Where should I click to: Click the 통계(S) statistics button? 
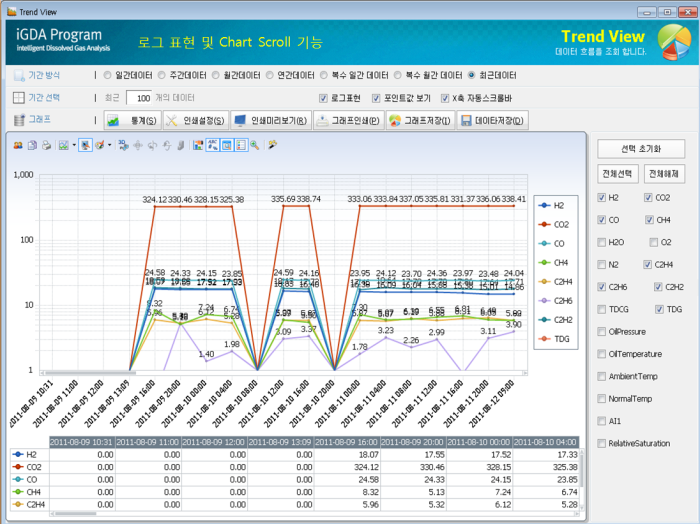(x=133, y=121)
